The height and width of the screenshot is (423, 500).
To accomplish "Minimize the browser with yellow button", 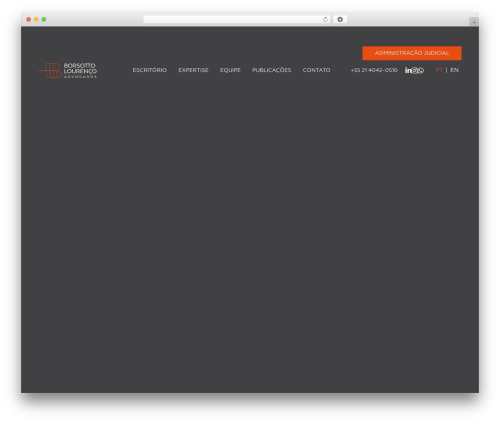I will 36,20.
